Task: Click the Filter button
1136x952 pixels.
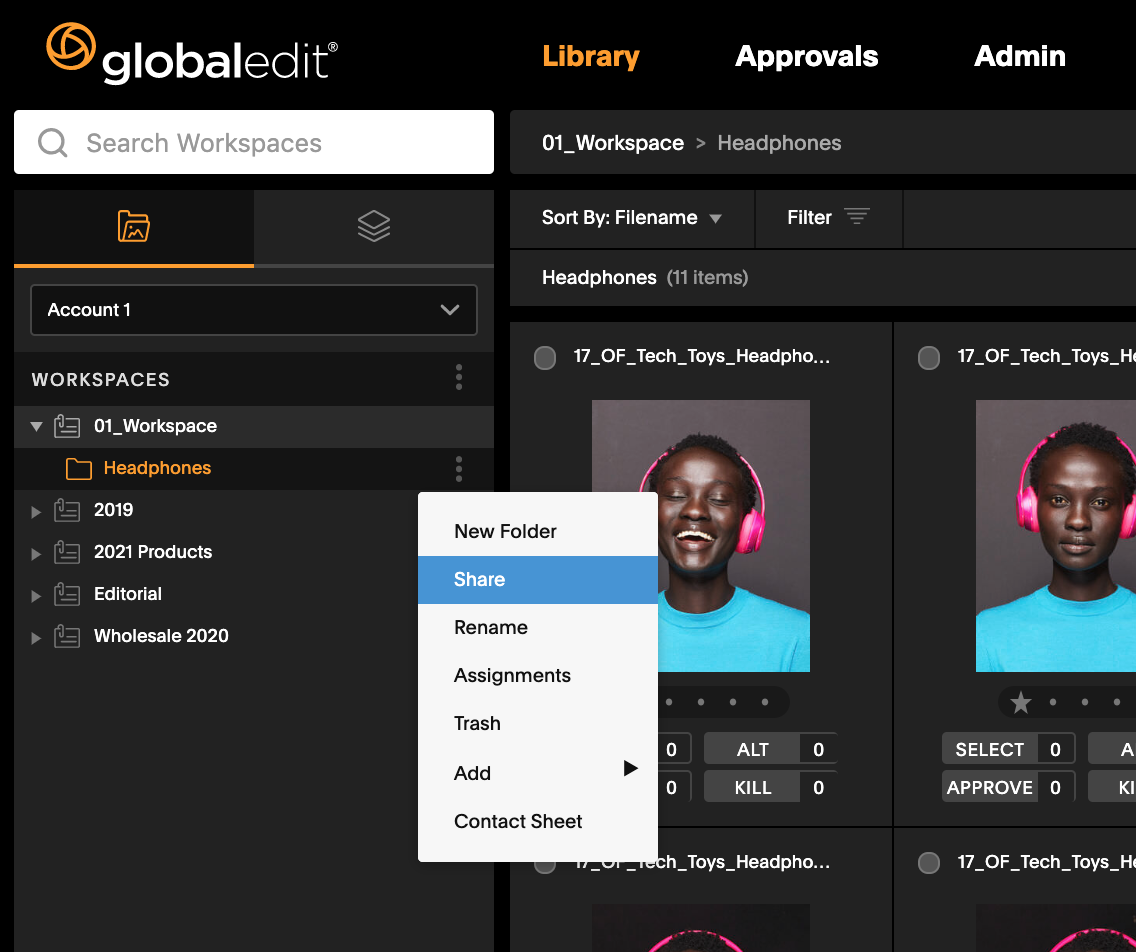Action: coord(829,218)
